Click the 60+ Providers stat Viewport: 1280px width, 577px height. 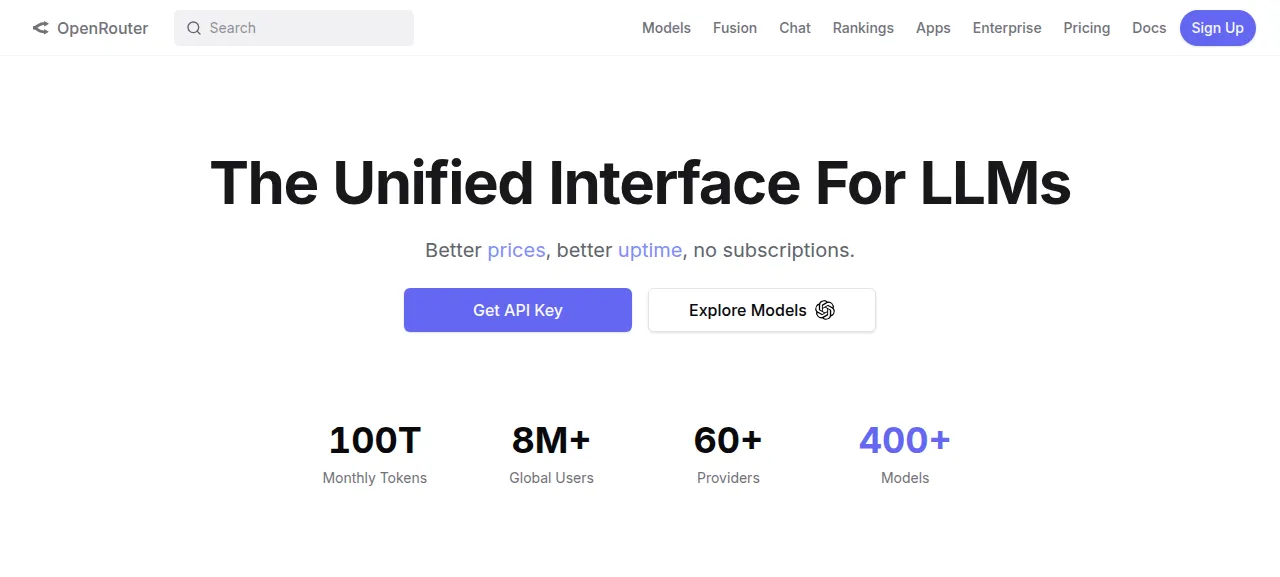coord(728,454)
